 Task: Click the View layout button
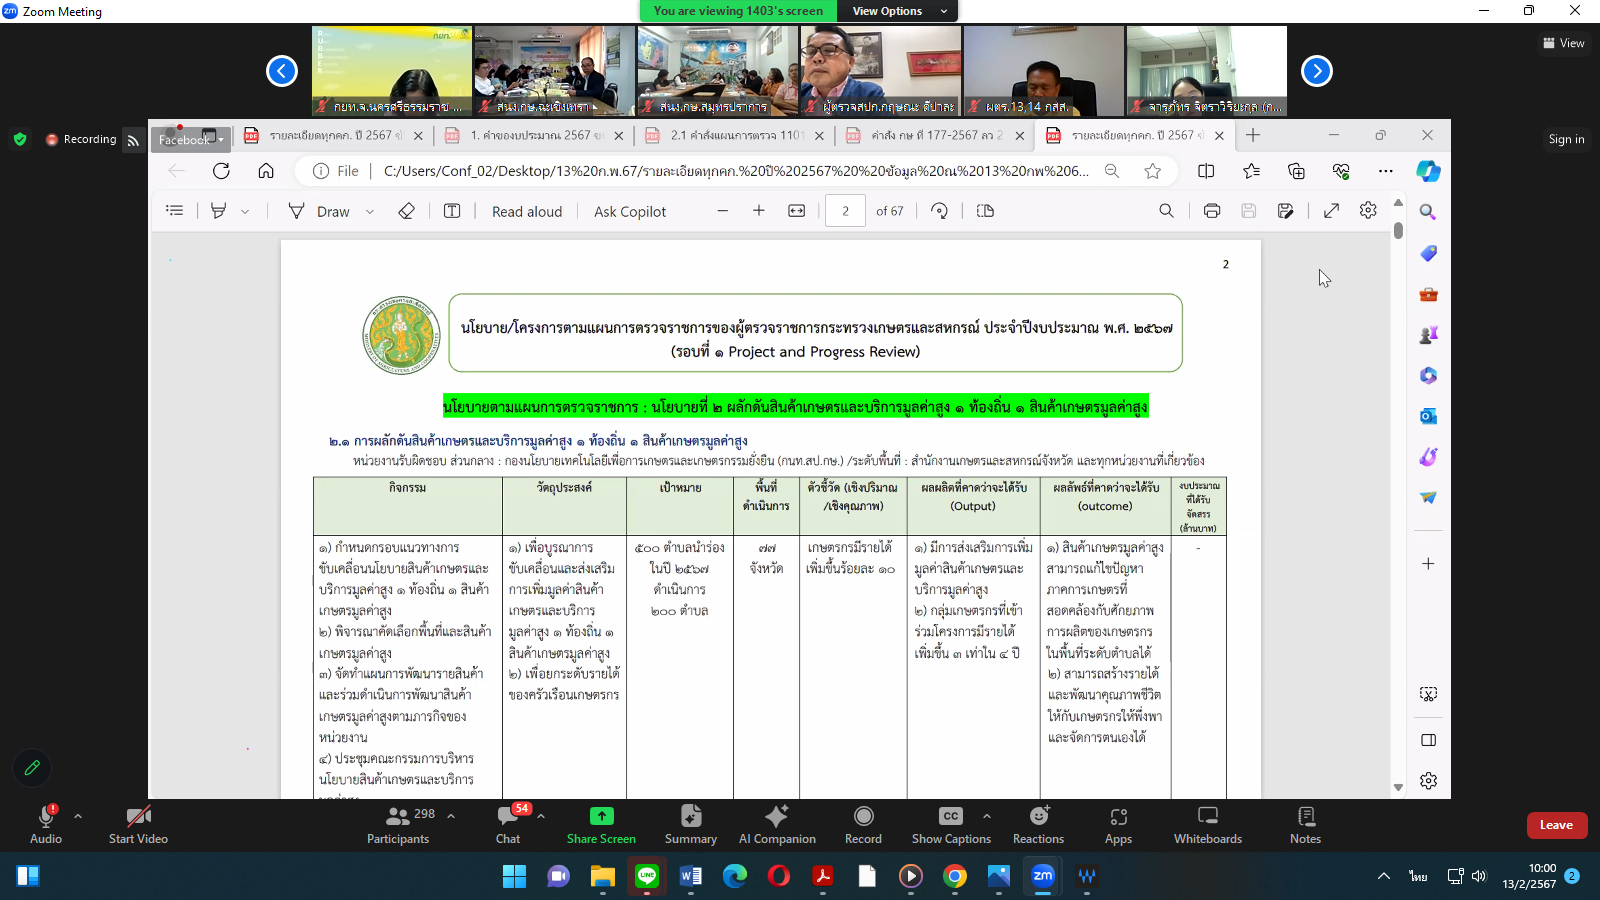[x=1564, y=43]
